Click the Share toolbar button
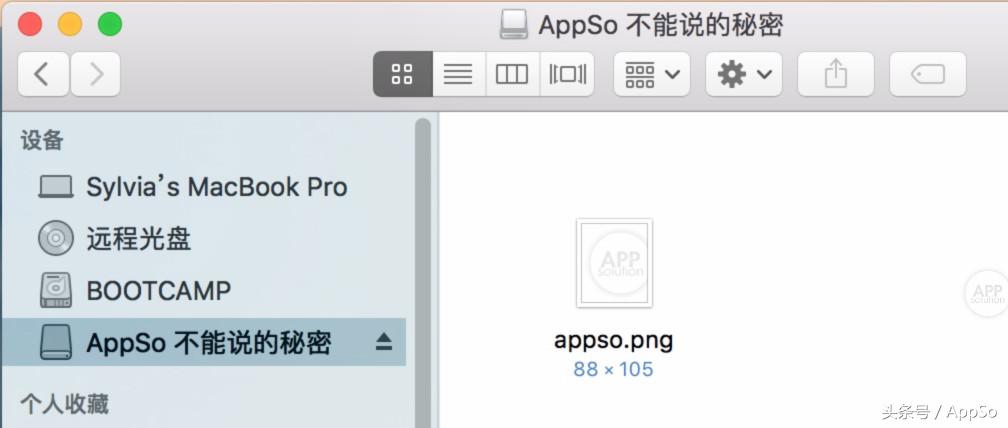1008x428 pixels. pyautogui.click(x=836, y=75)
